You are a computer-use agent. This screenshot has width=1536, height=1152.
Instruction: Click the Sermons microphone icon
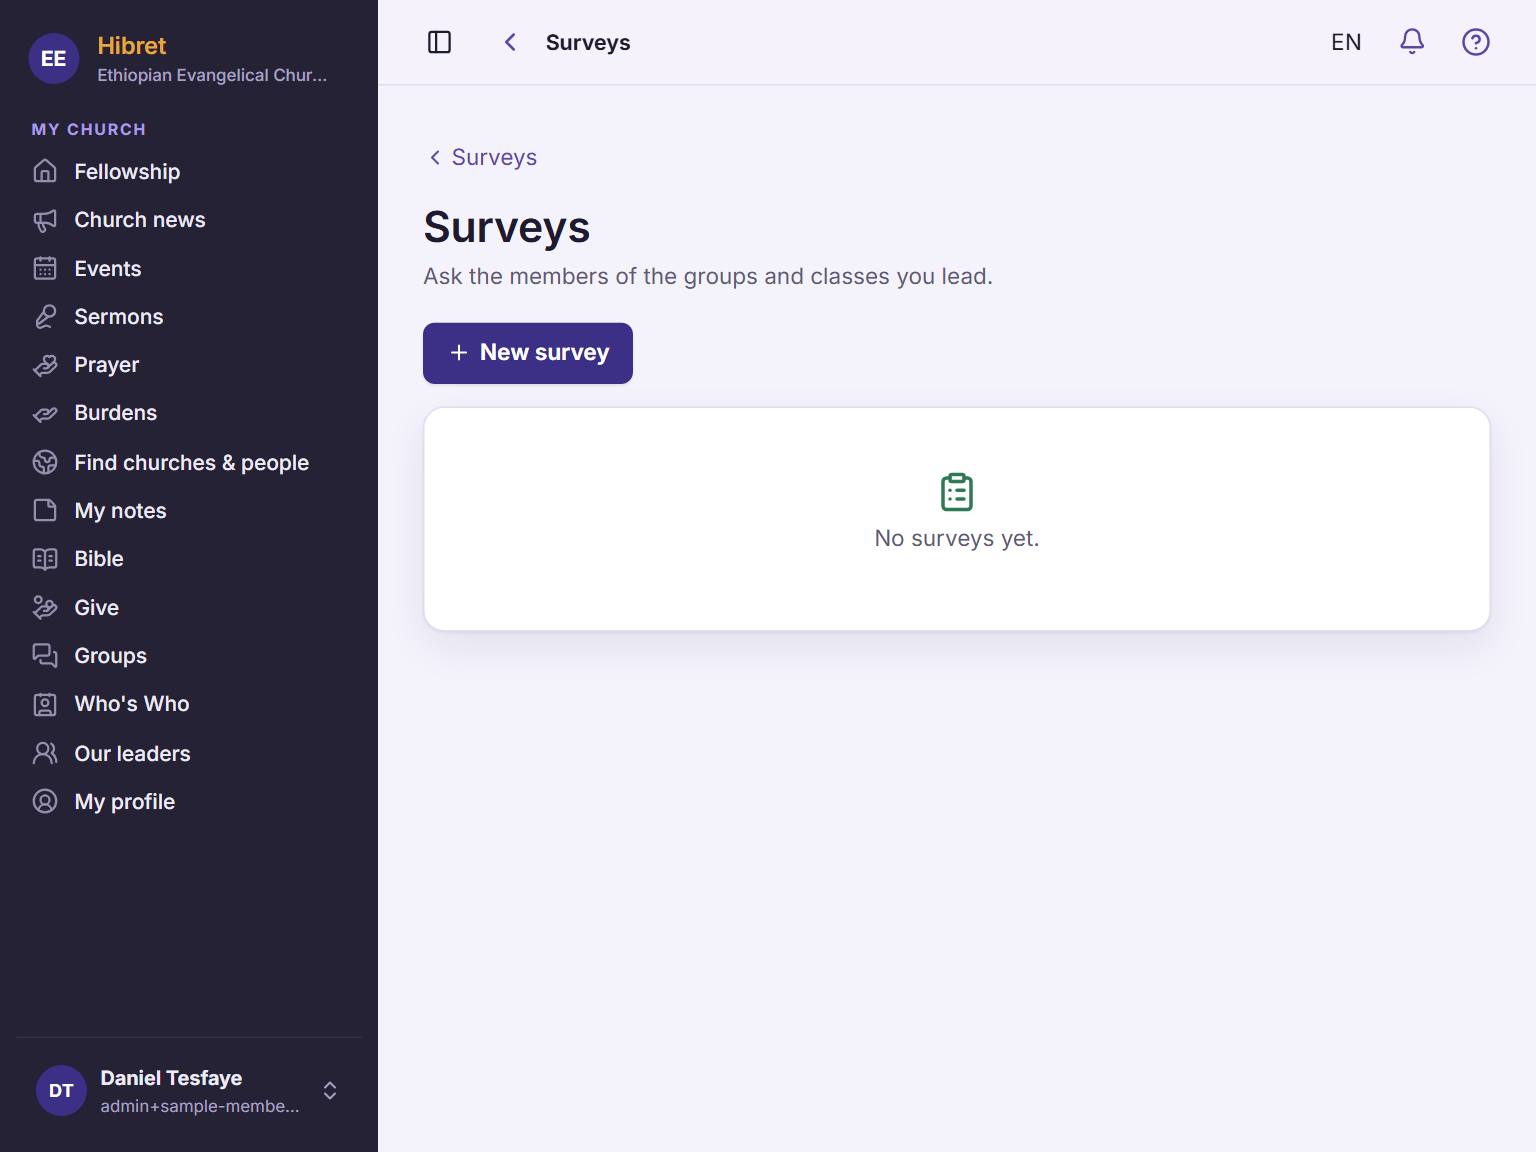(x=45, y=317)
